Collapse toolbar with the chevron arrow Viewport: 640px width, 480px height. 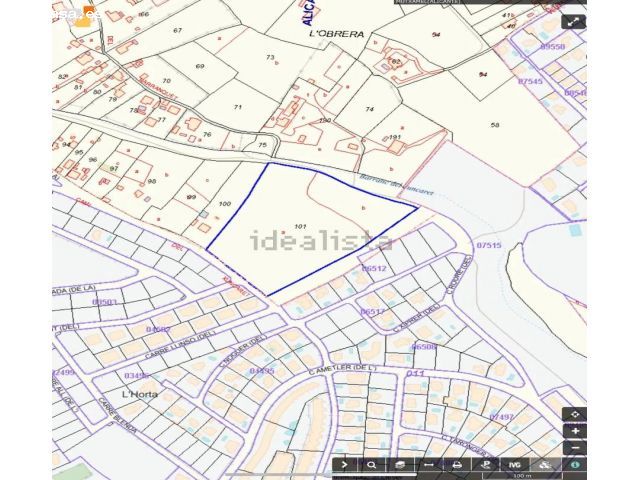[344, 464]
